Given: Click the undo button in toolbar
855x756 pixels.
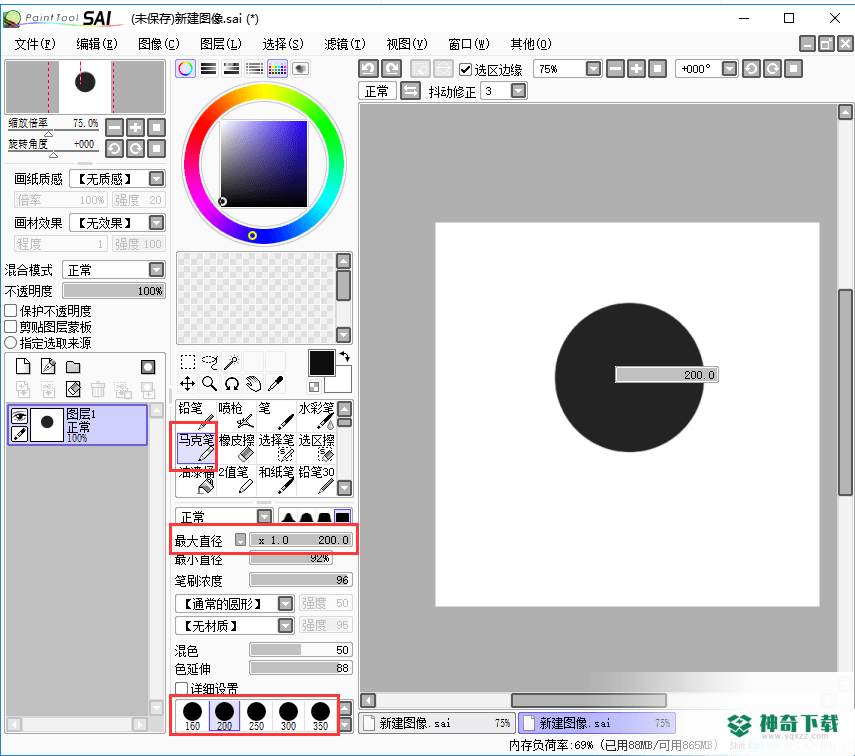Looking at the screenshot, I should pos(368,69).
